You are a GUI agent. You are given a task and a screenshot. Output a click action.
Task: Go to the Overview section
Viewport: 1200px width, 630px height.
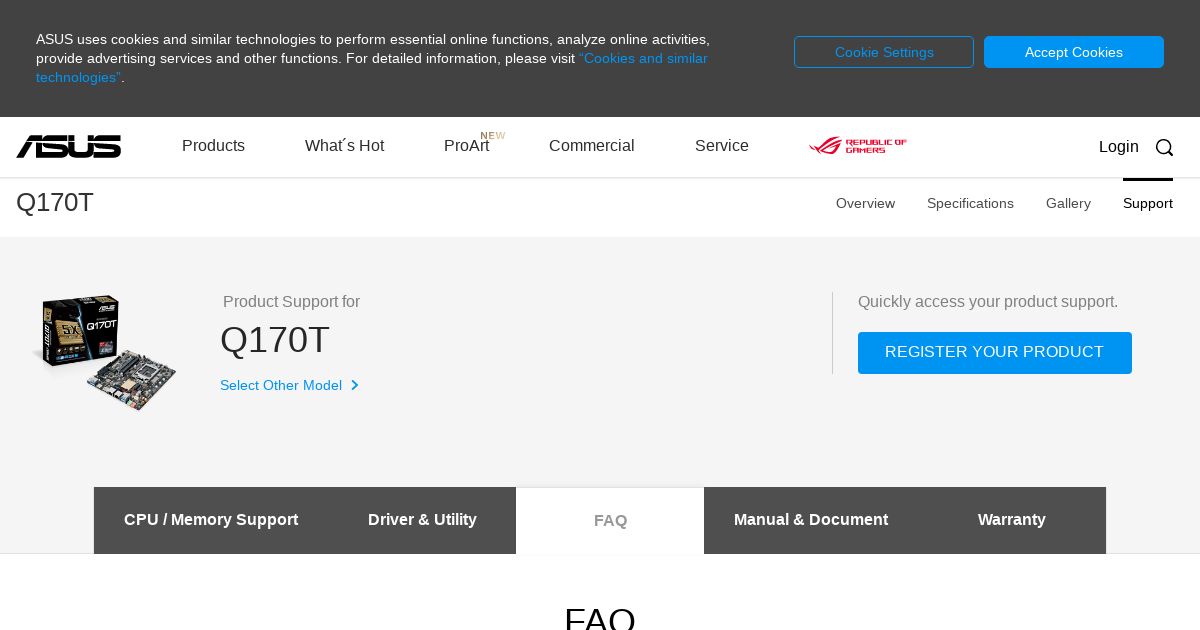tap(865, 203)
